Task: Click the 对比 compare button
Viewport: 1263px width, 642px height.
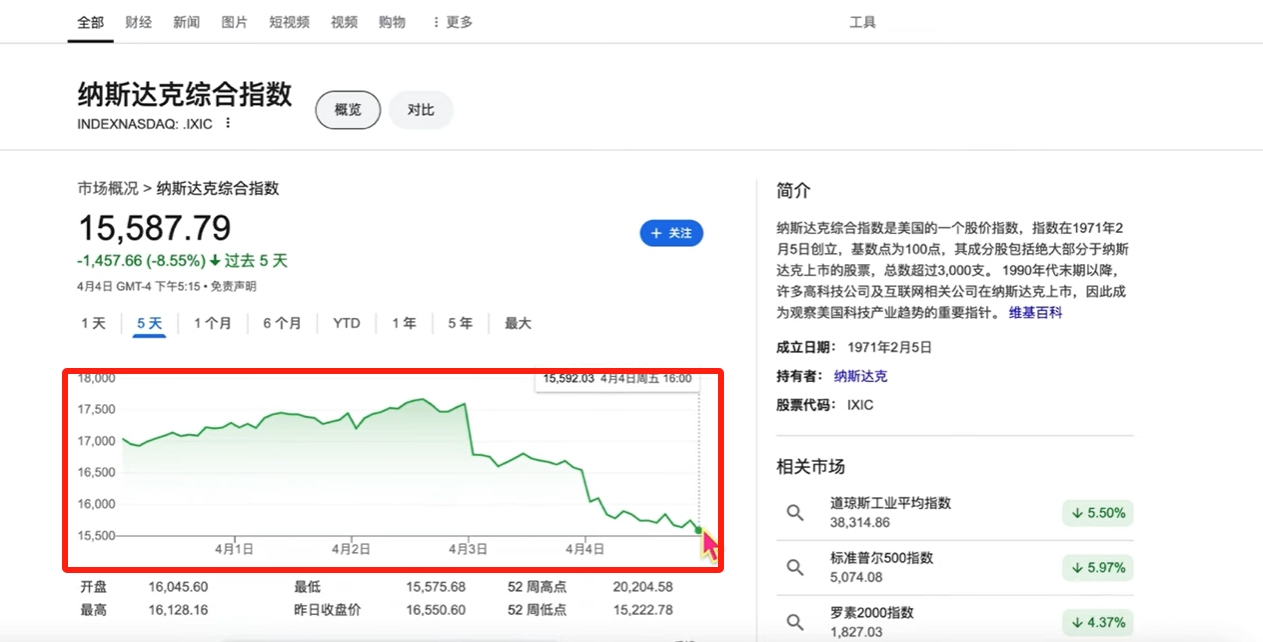Action: (421, 110)
